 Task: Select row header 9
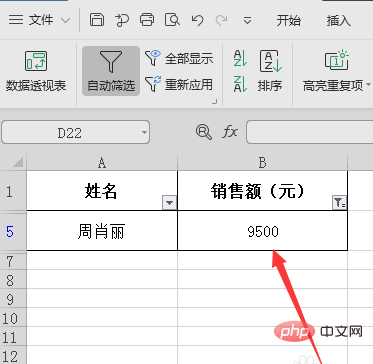pyautogui.click(x=13, y=299)
